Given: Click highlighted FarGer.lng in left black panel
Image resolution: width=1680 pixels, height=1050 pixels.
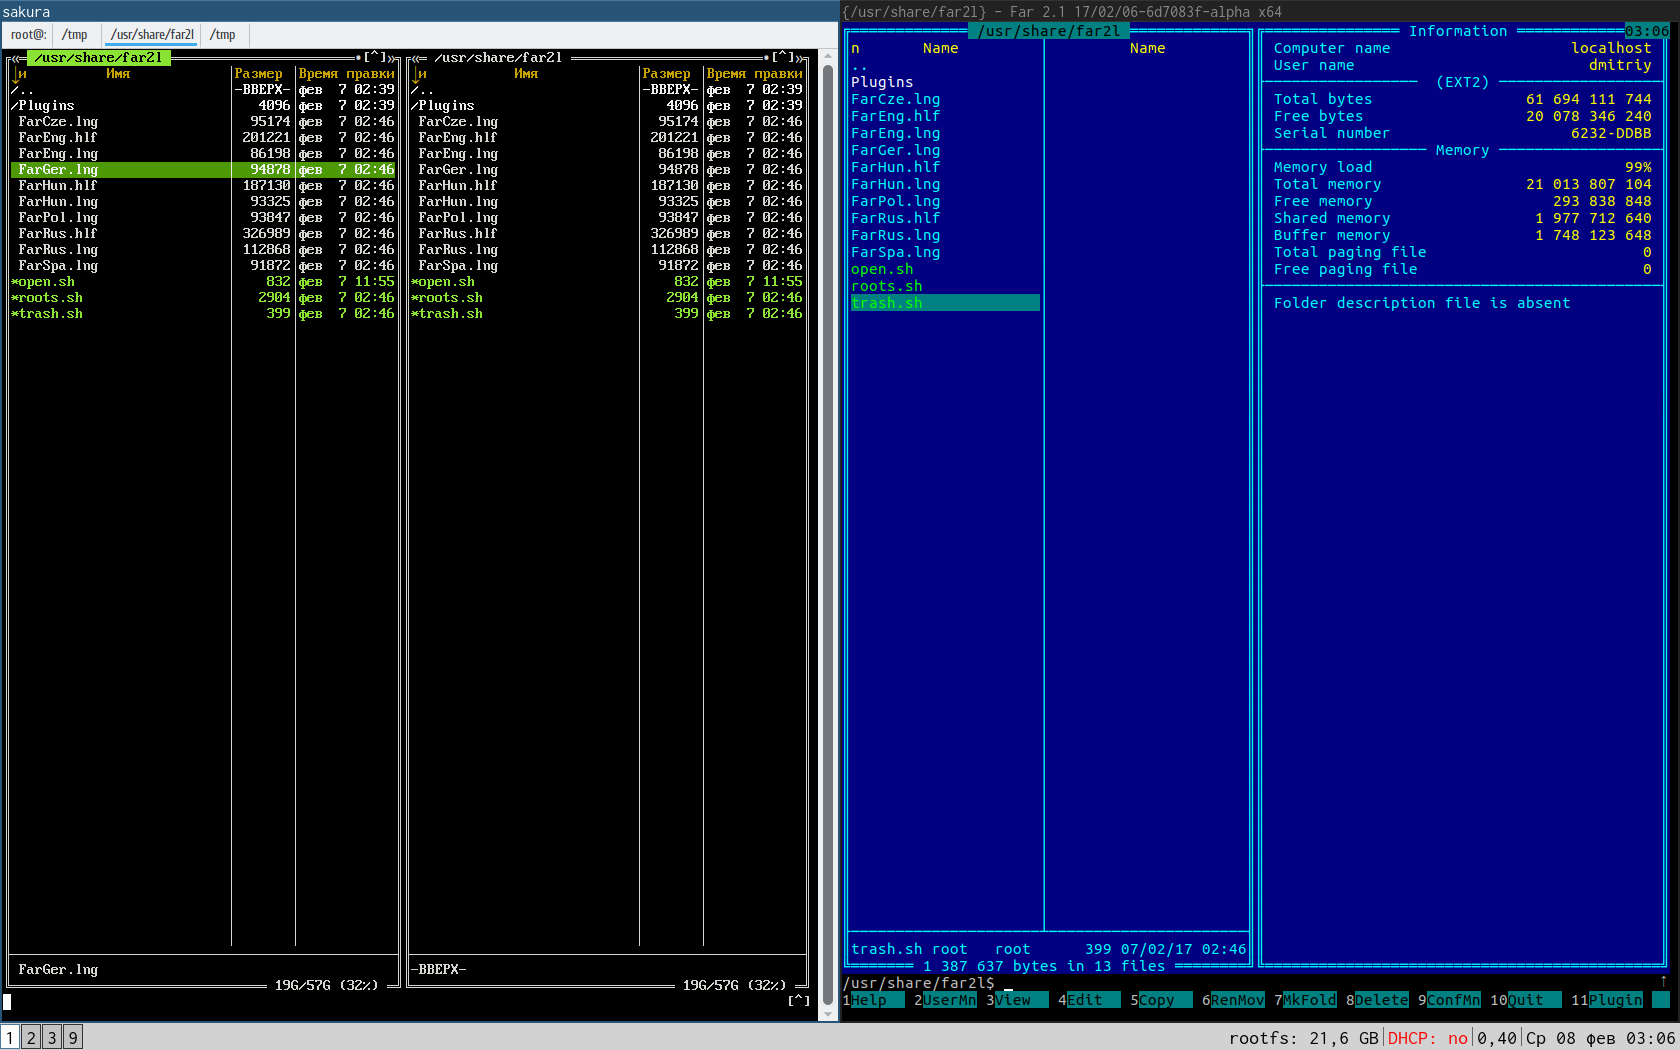Looking at the screenshot, I should click(x=203, y=170).
